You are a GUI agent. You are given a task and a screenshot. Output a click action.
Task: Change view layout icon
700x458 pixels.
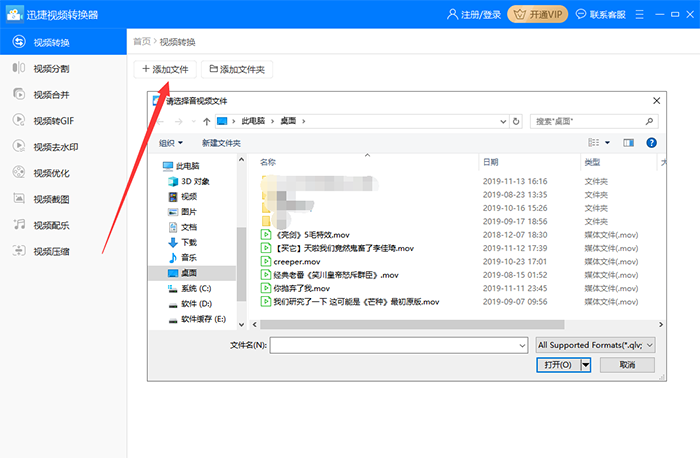click(x=594, y=142)
